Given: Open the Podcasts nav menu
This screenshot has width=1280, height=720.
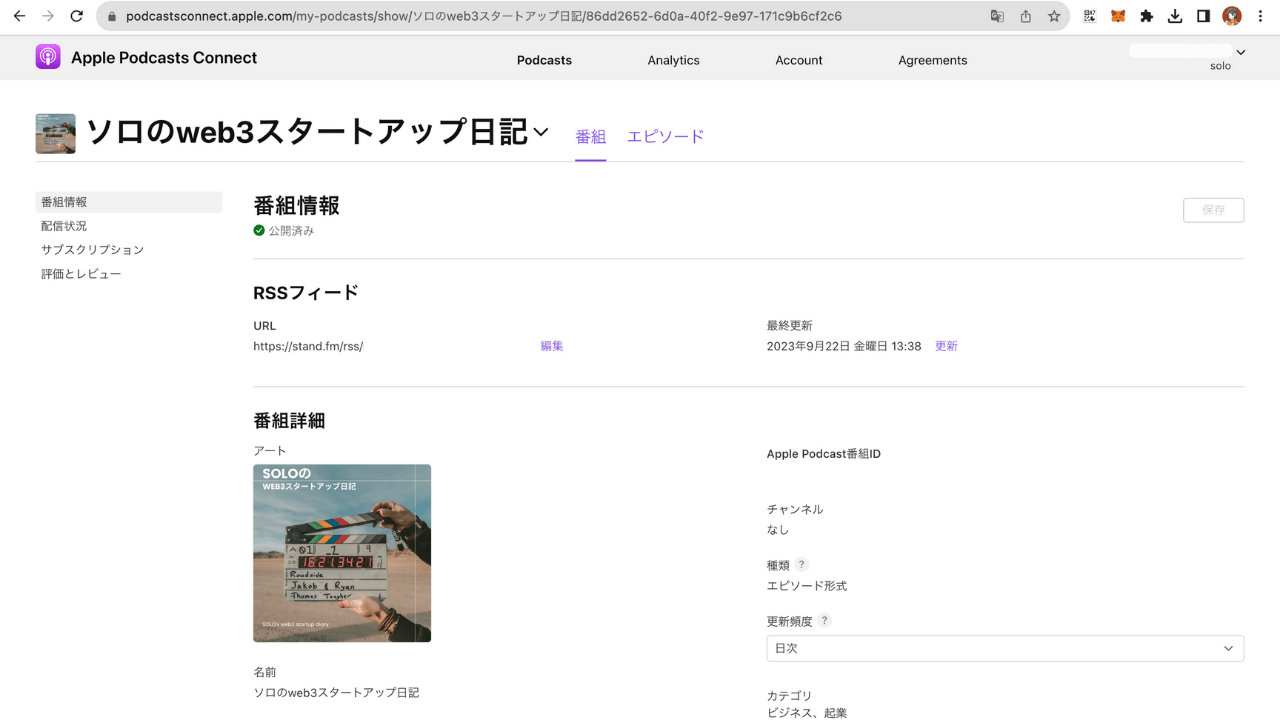Looking at the screenshot, I should coord(544,60).
